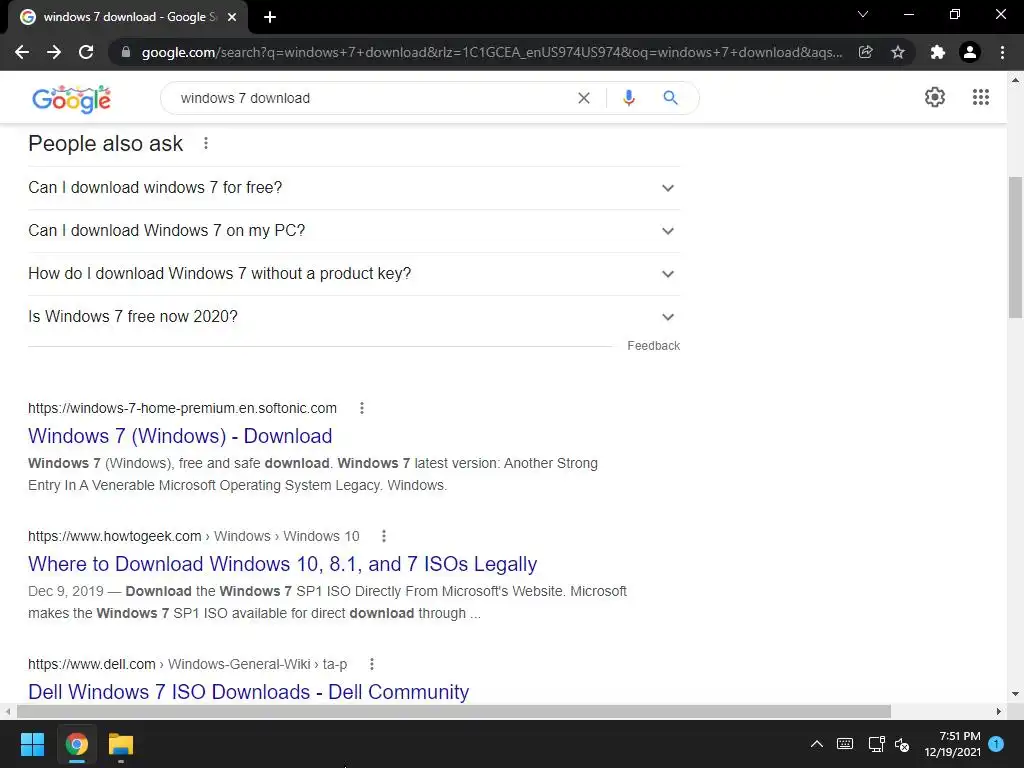Share this page from address bar
This screenshot has width=1024, height=768.
click(x=866, y=52)
